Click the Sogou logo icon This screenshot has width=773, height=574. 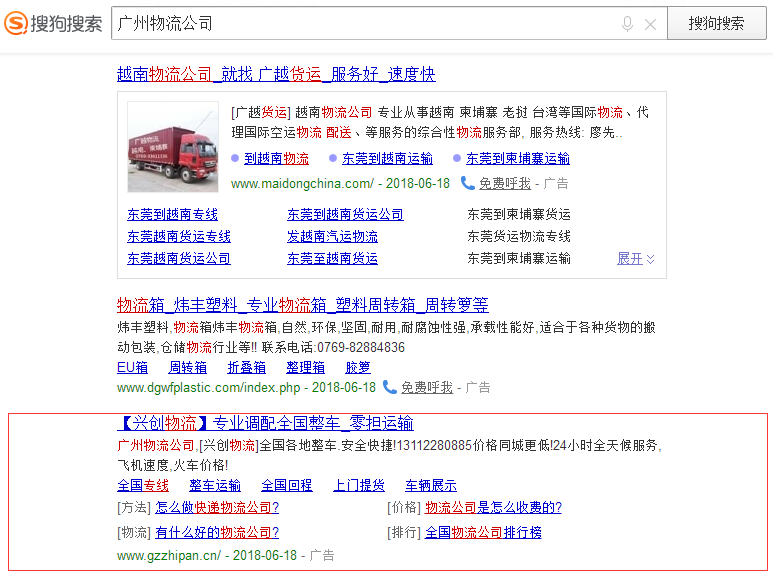click(x=16, y=23)
